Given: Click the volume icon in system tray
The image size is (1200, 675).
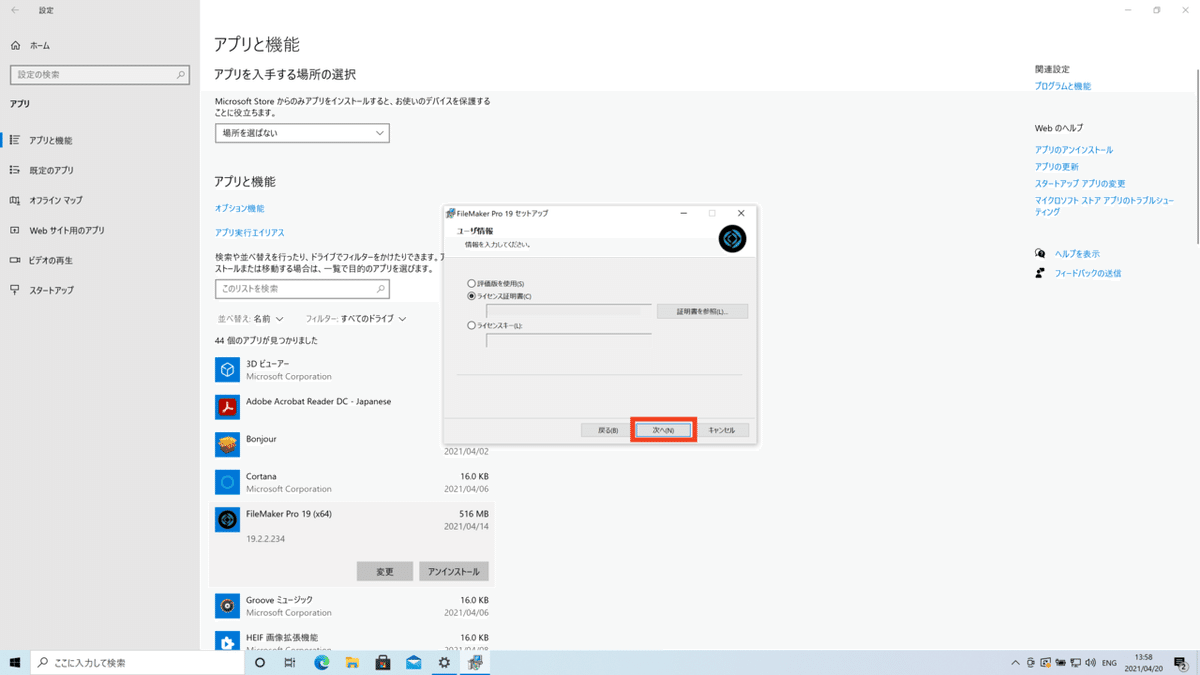Looking at the screenshot, I should click(1089, 662).
